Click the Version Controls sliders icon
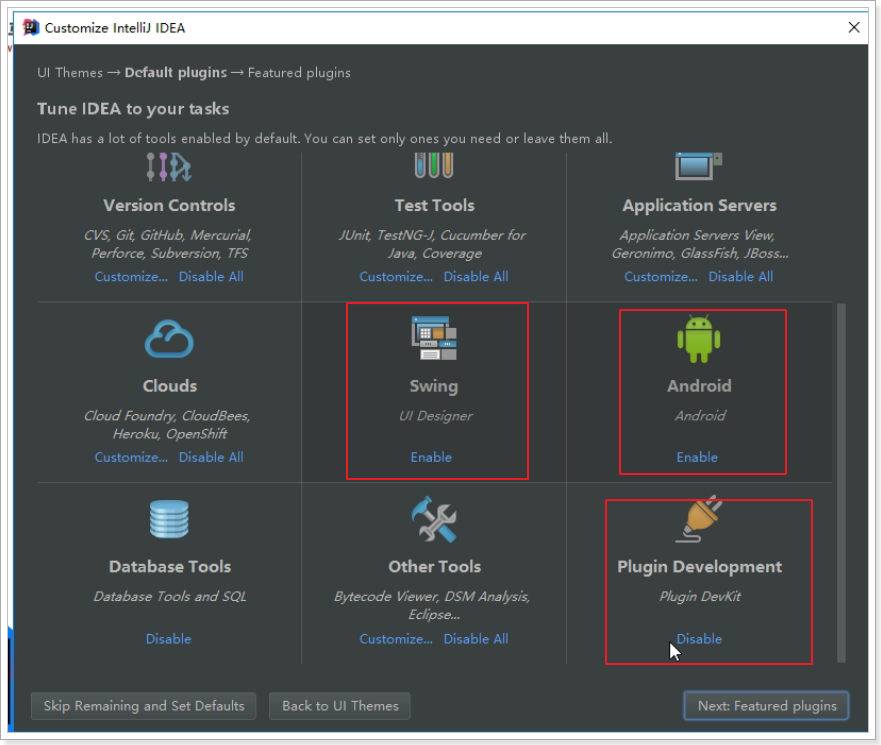The image size is (881, 745). [x=168, y=167]
